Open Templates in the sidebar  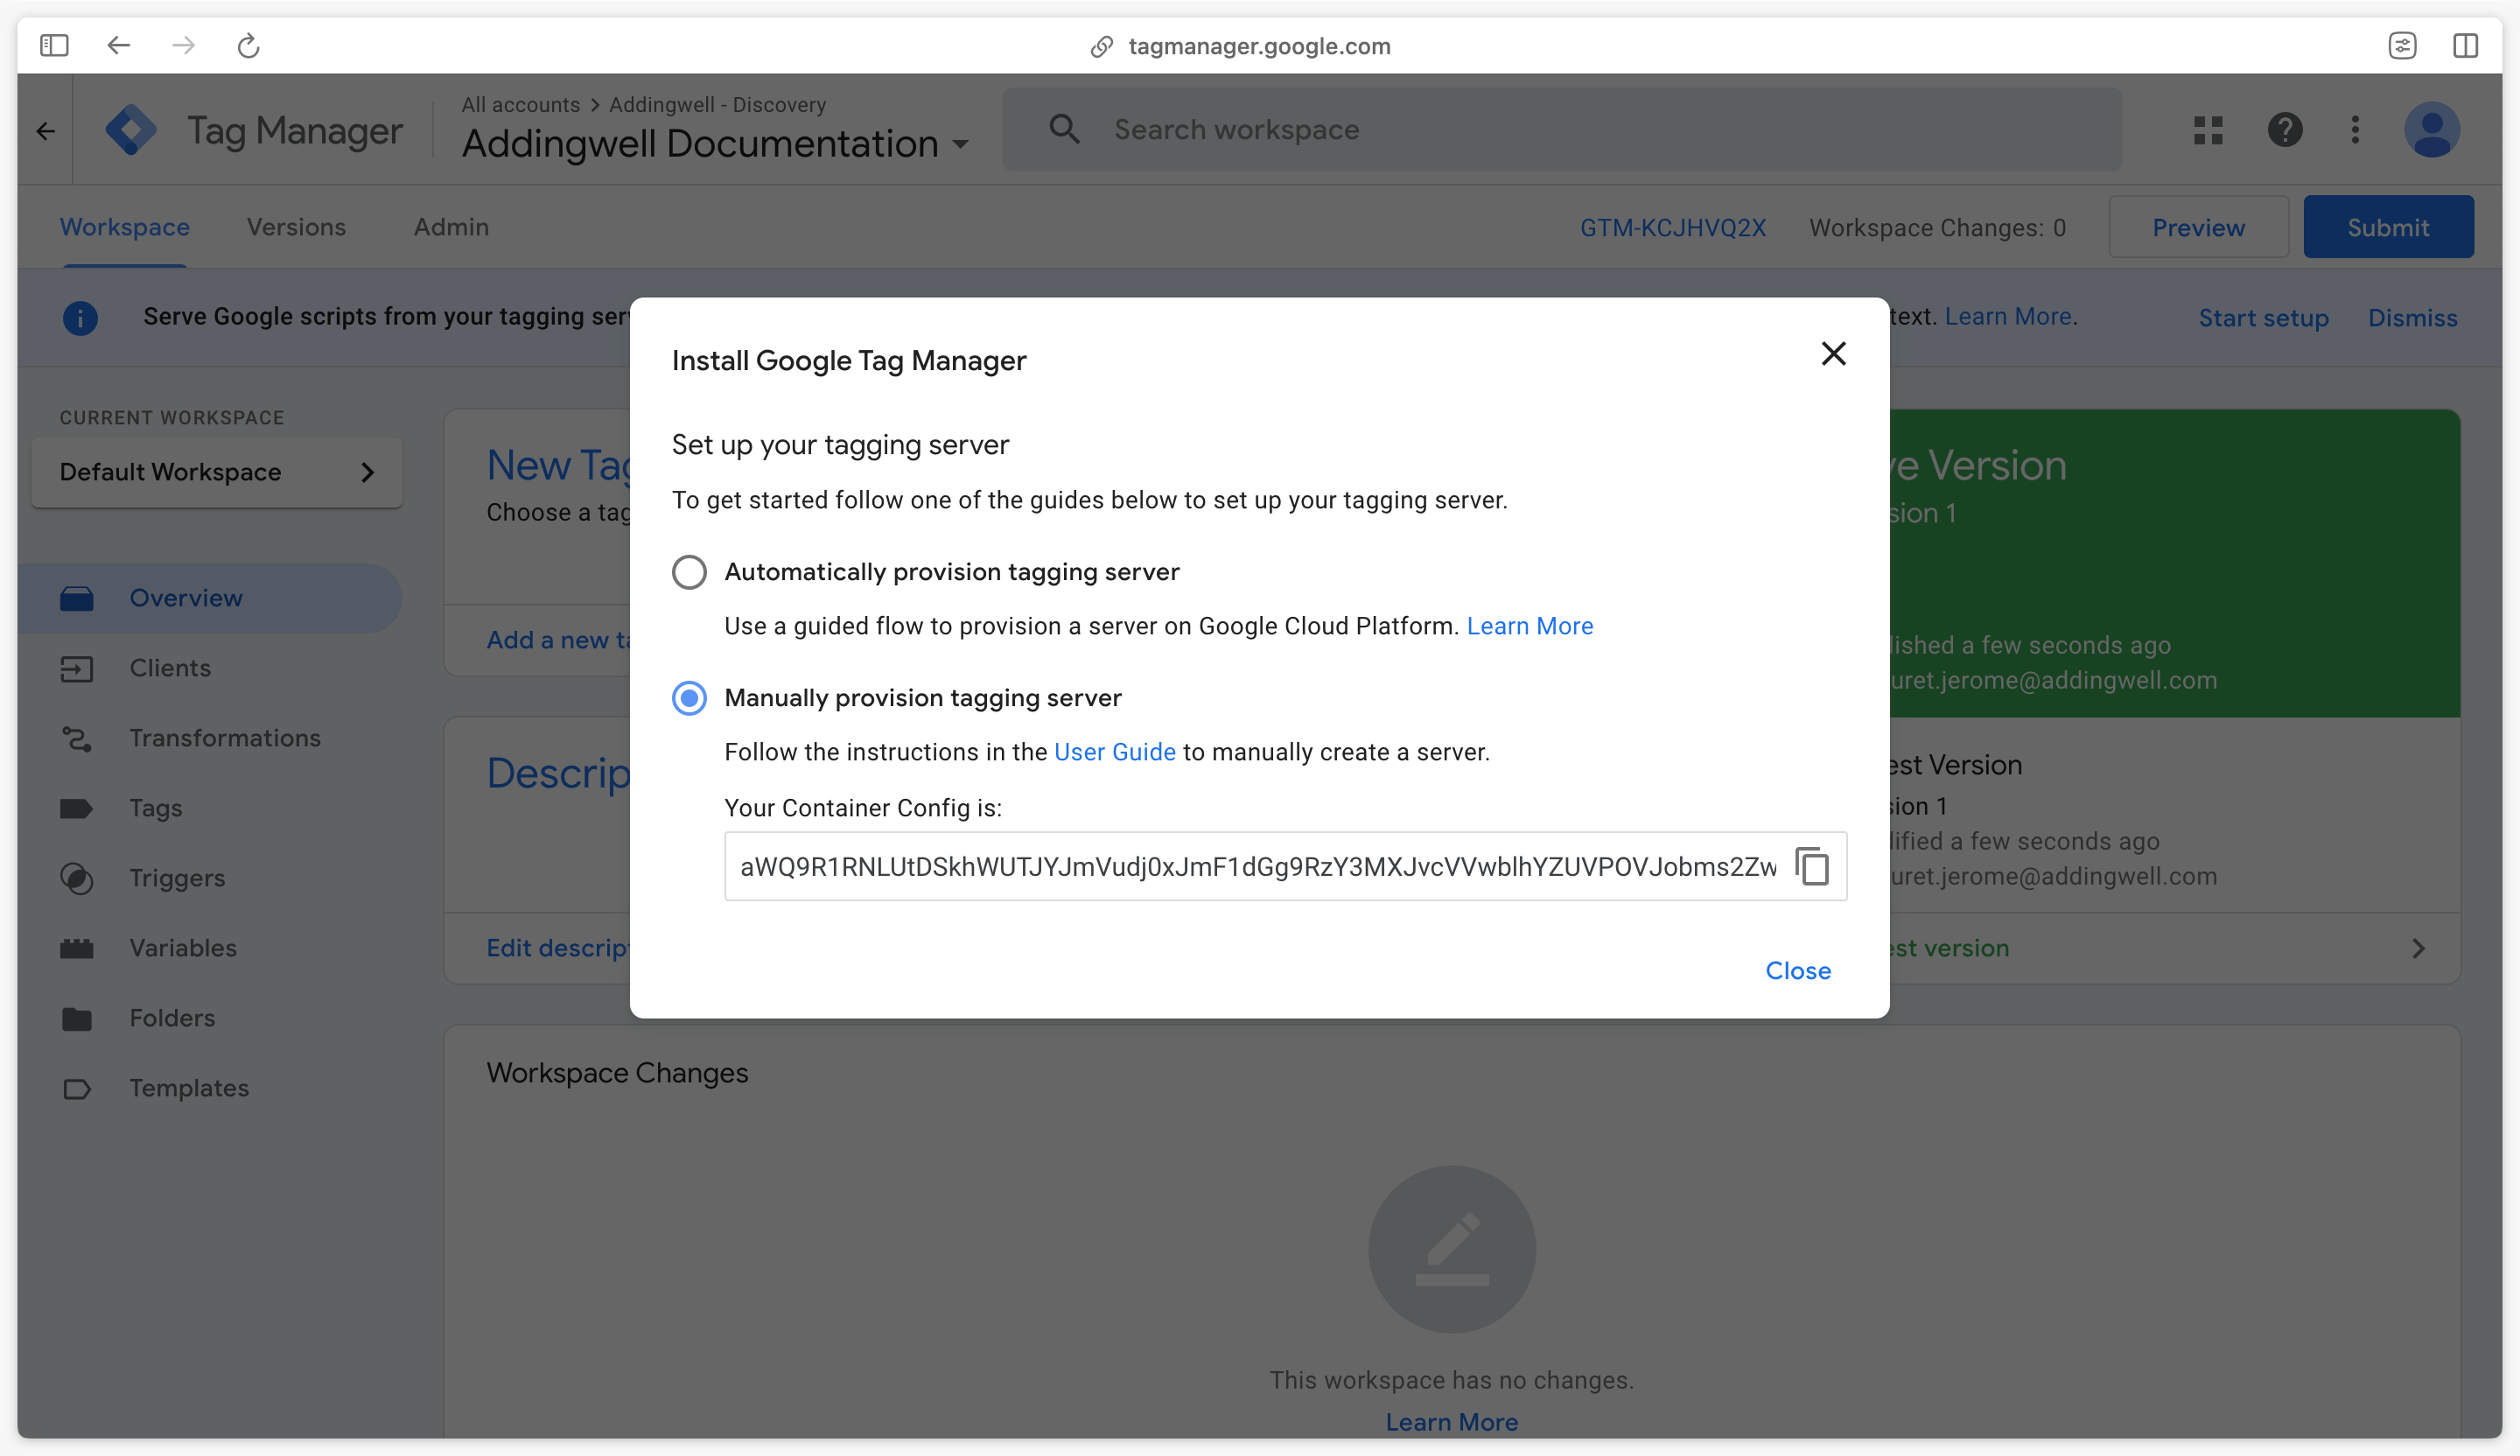pos(189,1088)
